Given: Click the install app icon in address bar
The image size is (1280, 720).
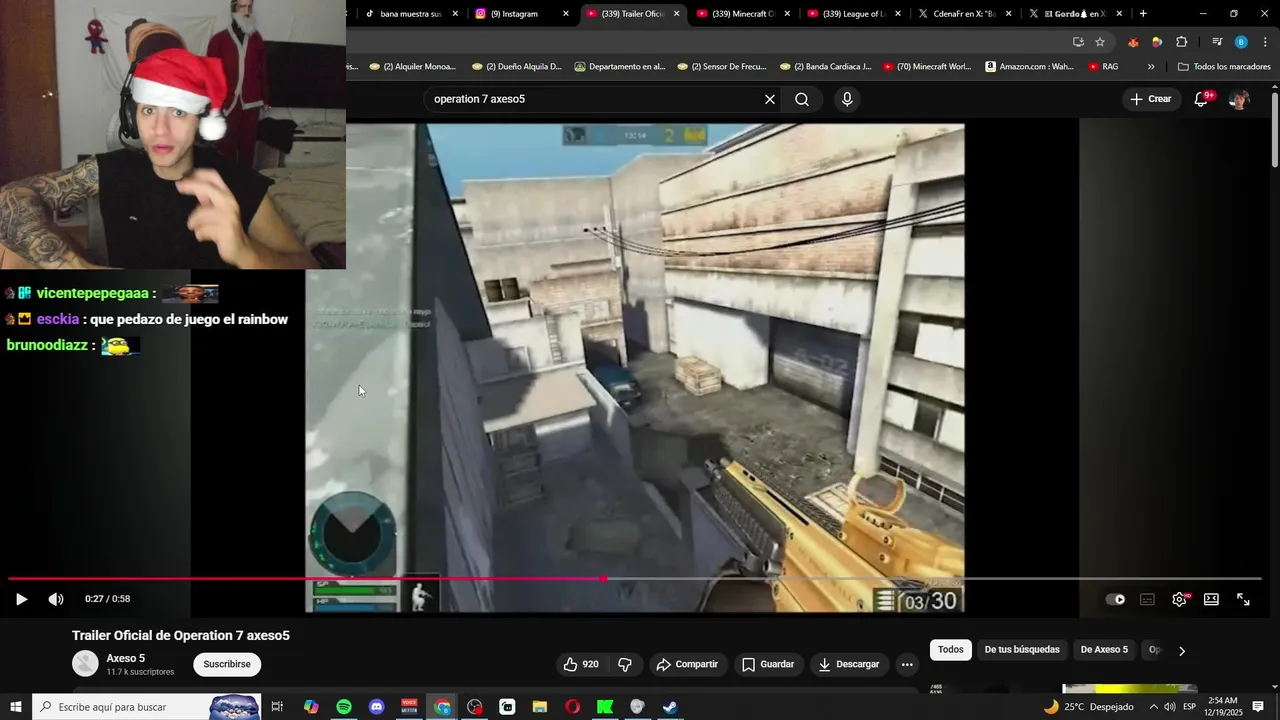Looking at the screenshot, I should [x=1078, y=42].
